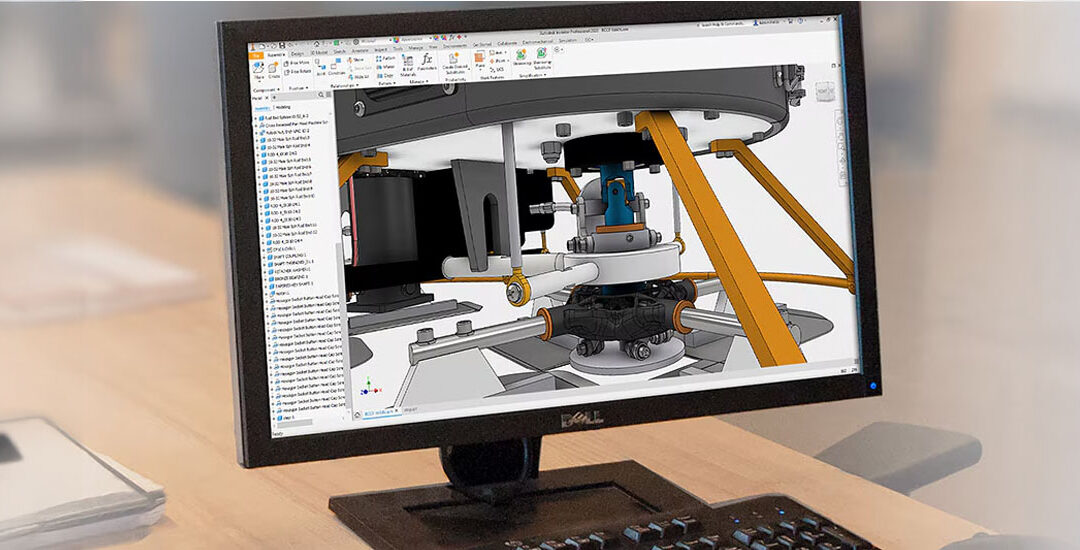Click the Free Move button
The height and width of the screenshot is (550, 1080).
click(x=299, y=63)
